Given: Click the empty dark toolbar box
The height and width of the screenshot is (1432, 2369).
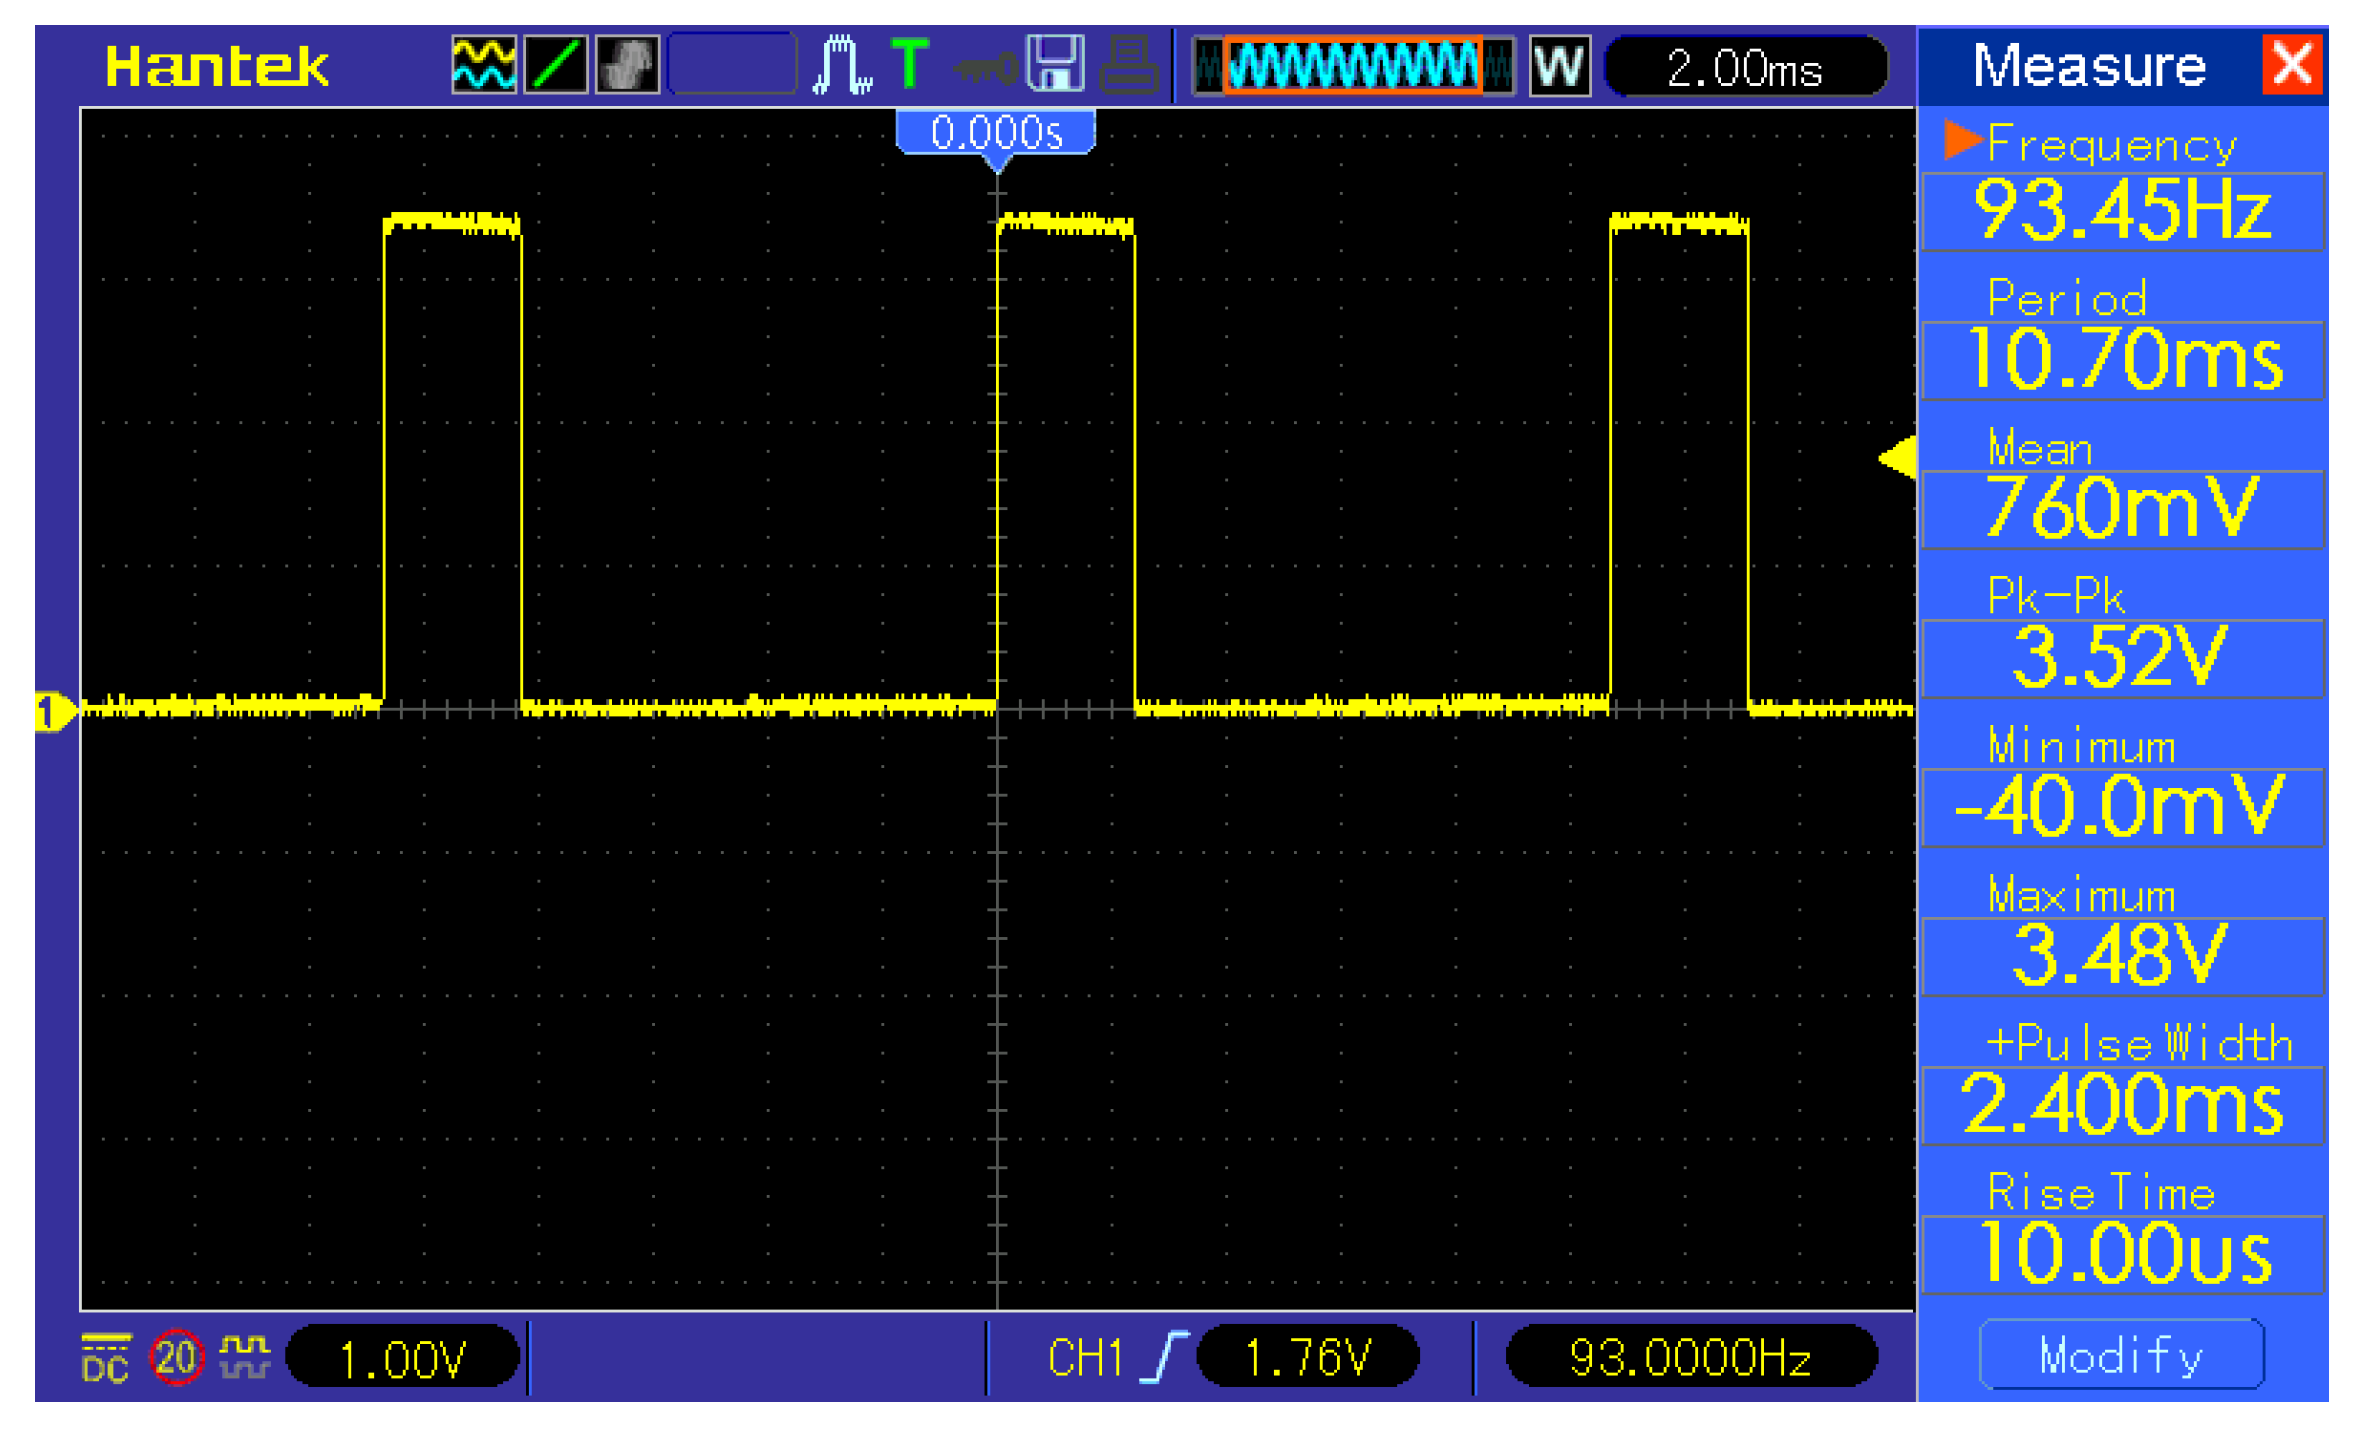Looking at the screenshot, I should click(x=732, y=65).
